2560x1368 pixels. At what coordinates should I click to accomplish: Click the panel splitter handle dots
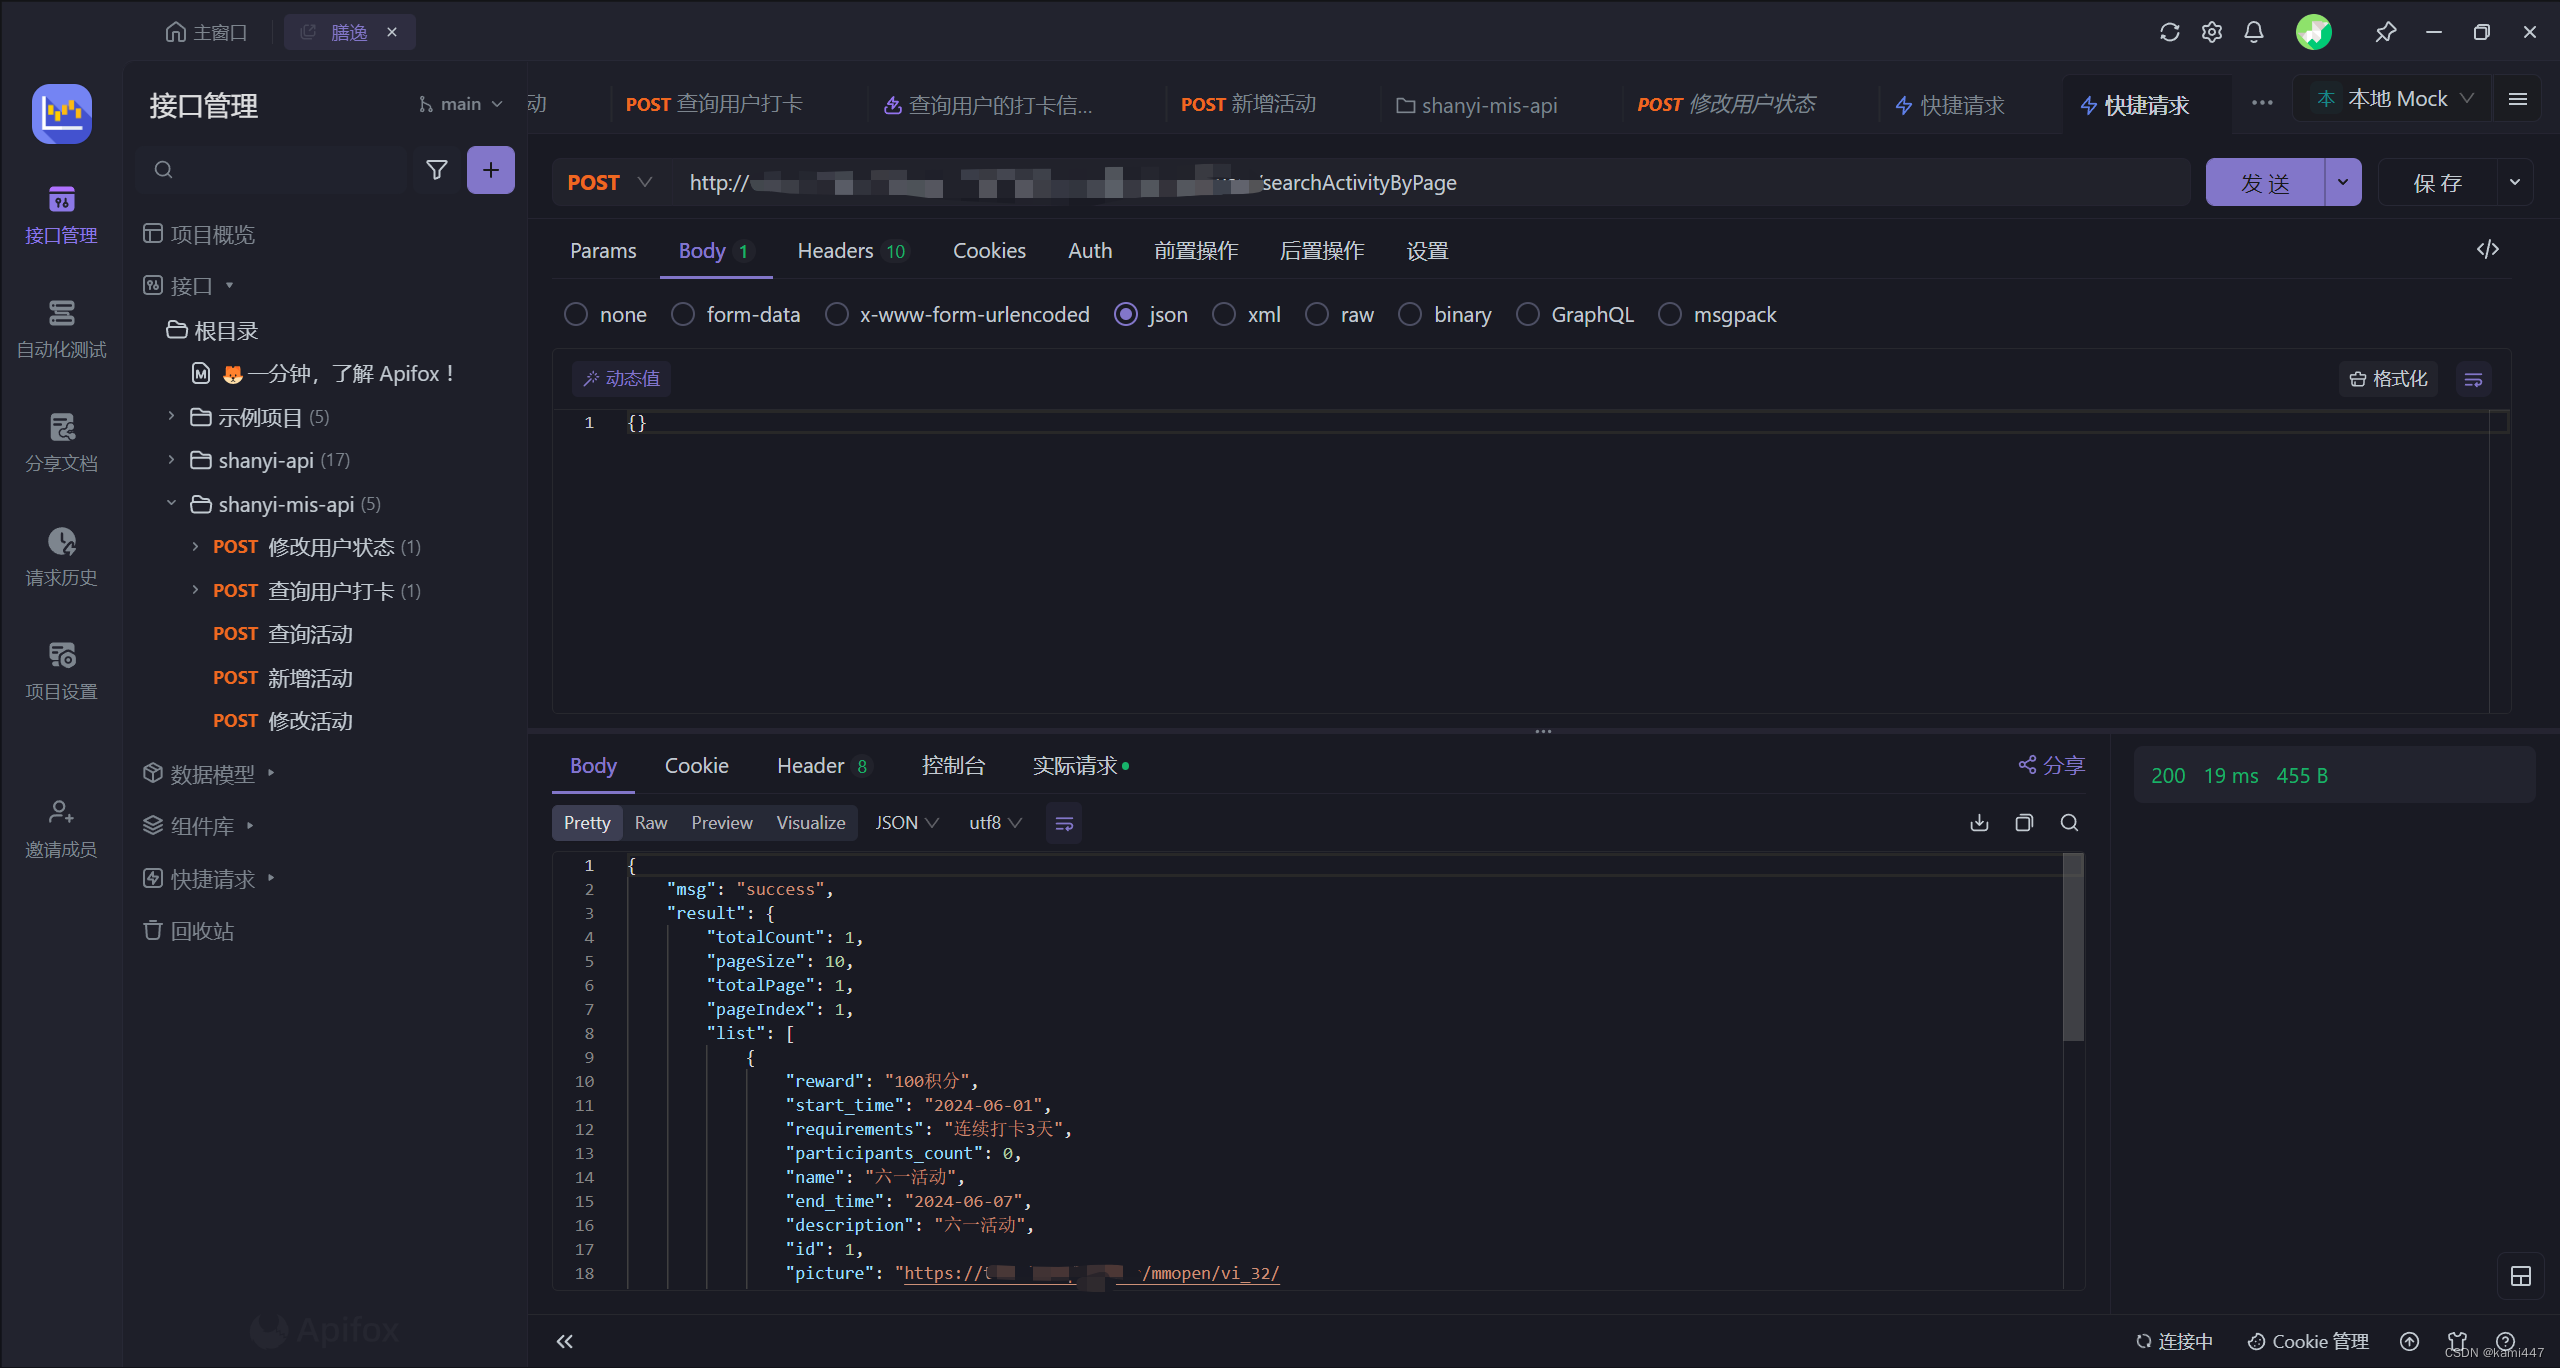point(1543,731)
